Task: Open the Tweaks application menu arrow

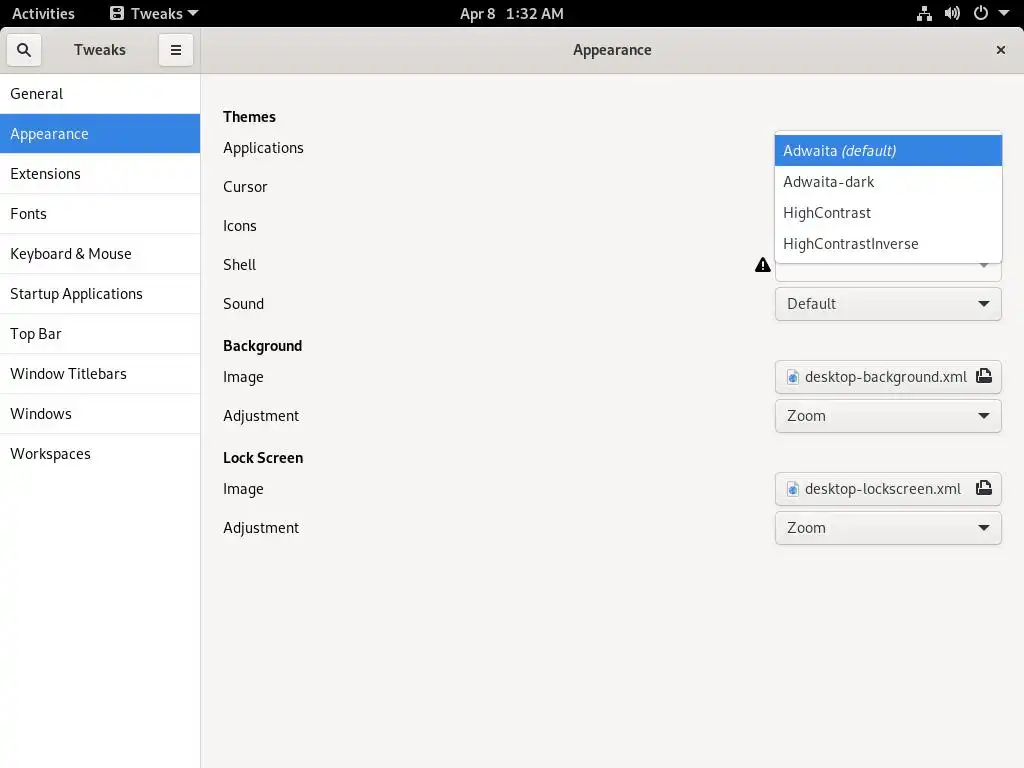Action: click(193, 13)
